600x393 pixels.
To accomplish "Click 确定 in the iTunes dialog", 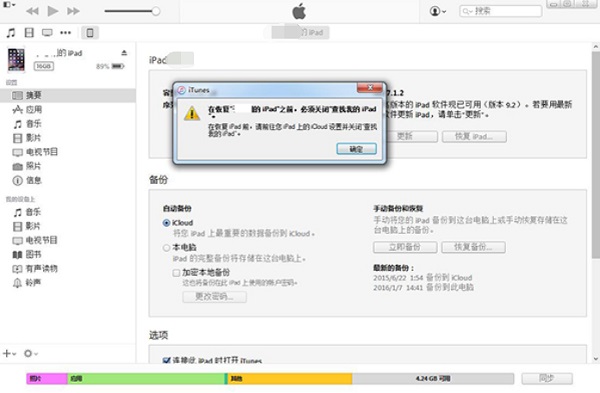I will (x=356, y=149).
